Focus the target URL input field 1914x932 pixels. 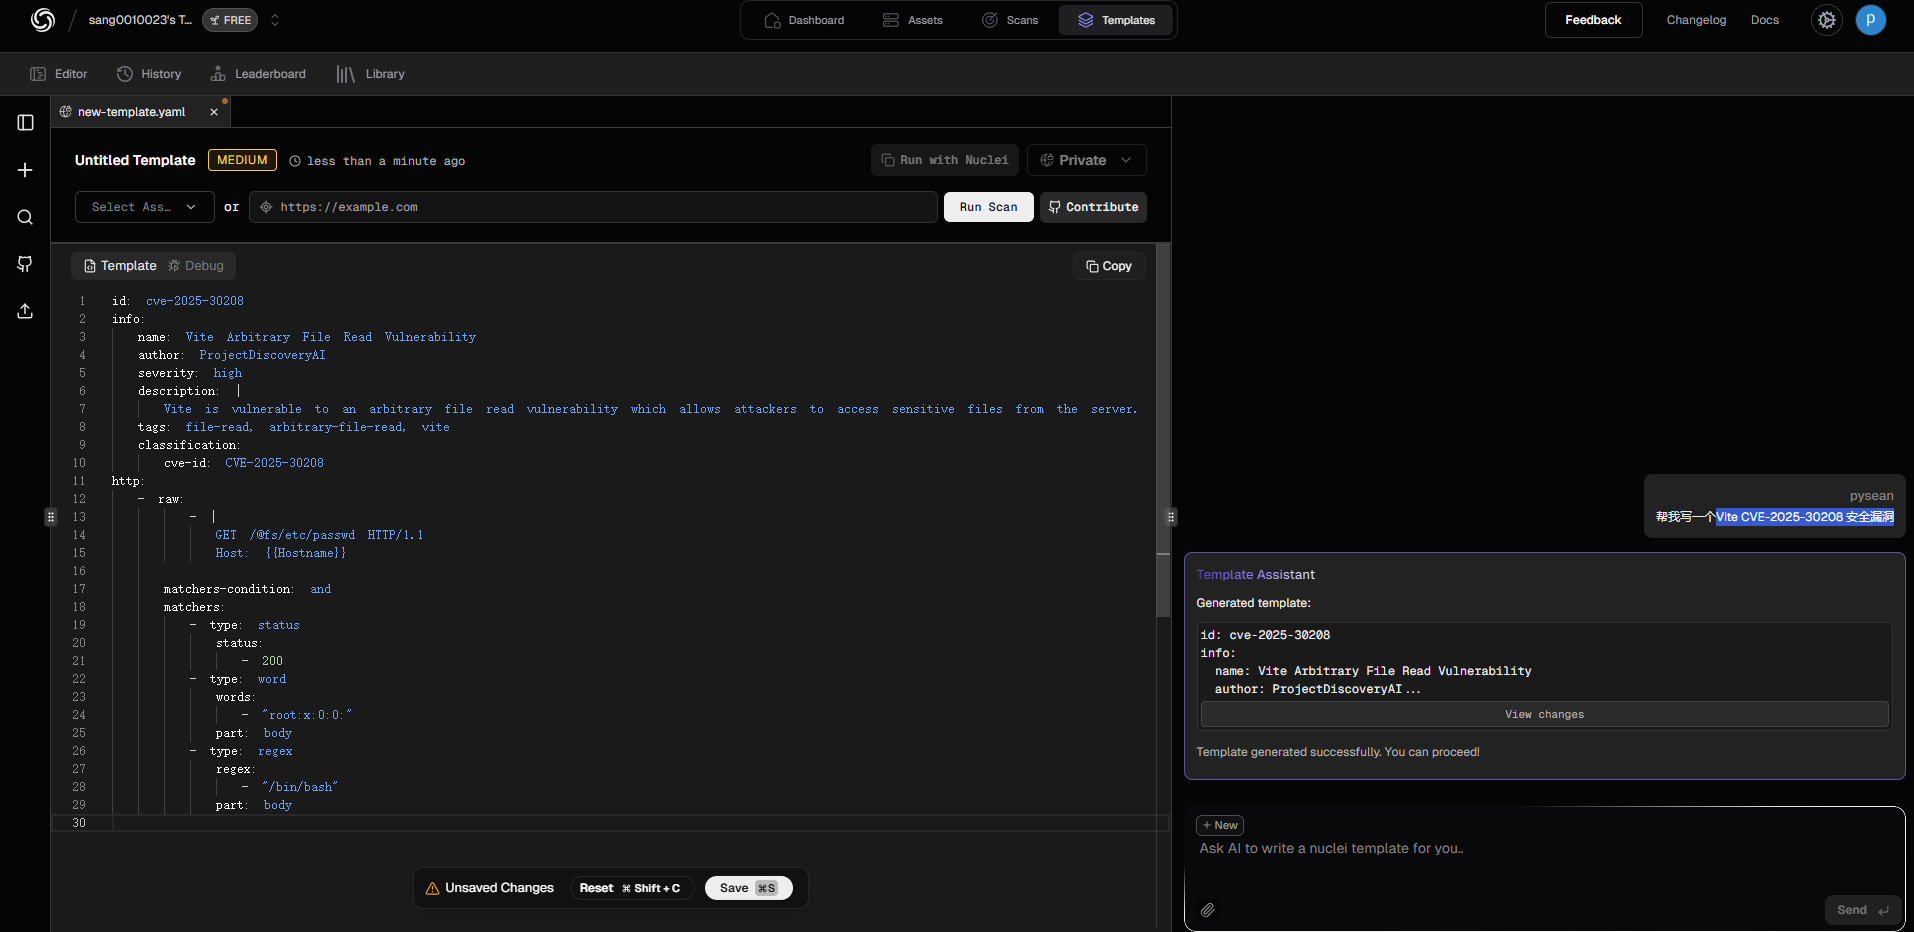pyautogui.click(x=593, y=207)
